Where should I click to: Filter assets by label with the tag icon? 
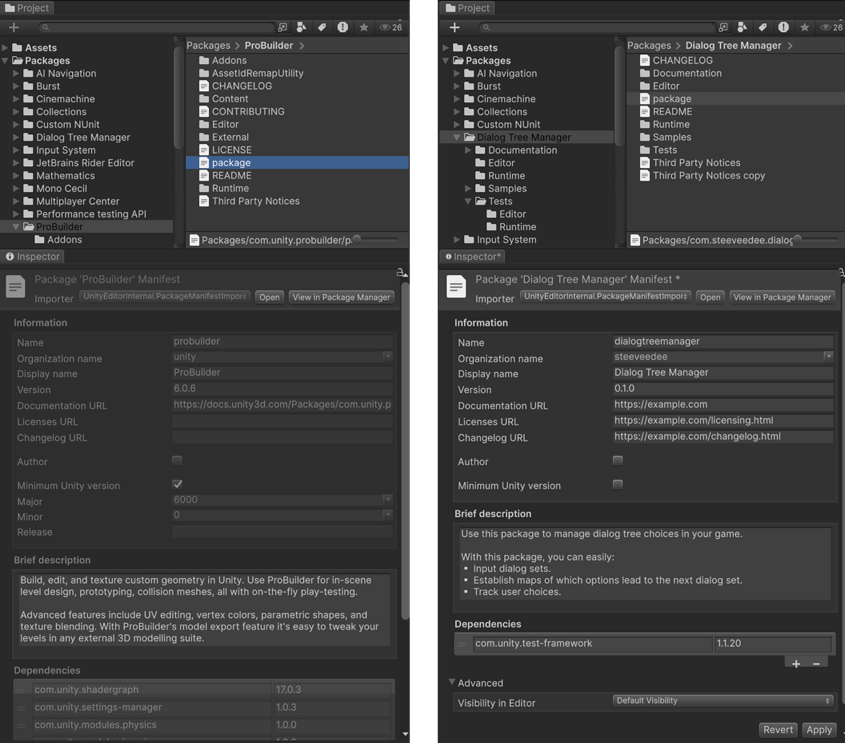[323, 27]
